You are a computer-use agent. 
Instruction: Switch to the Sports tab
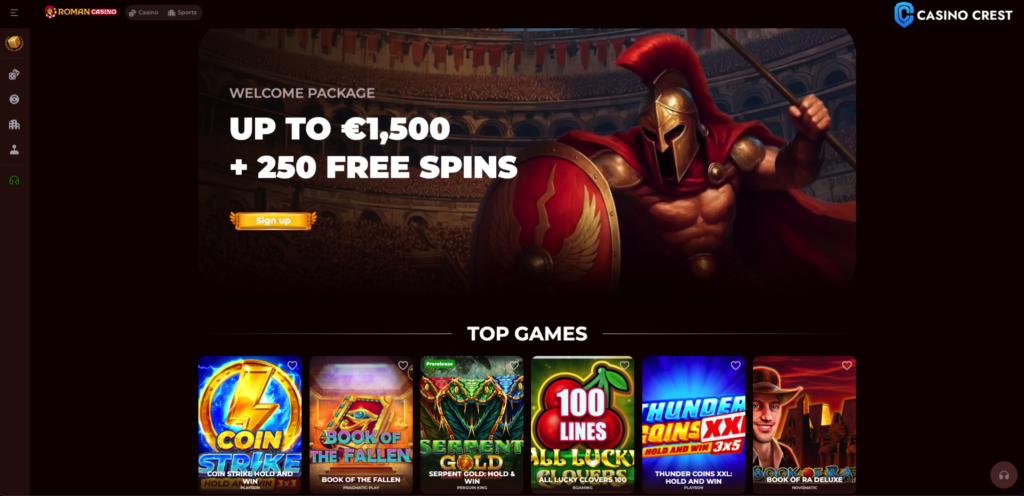182,12
